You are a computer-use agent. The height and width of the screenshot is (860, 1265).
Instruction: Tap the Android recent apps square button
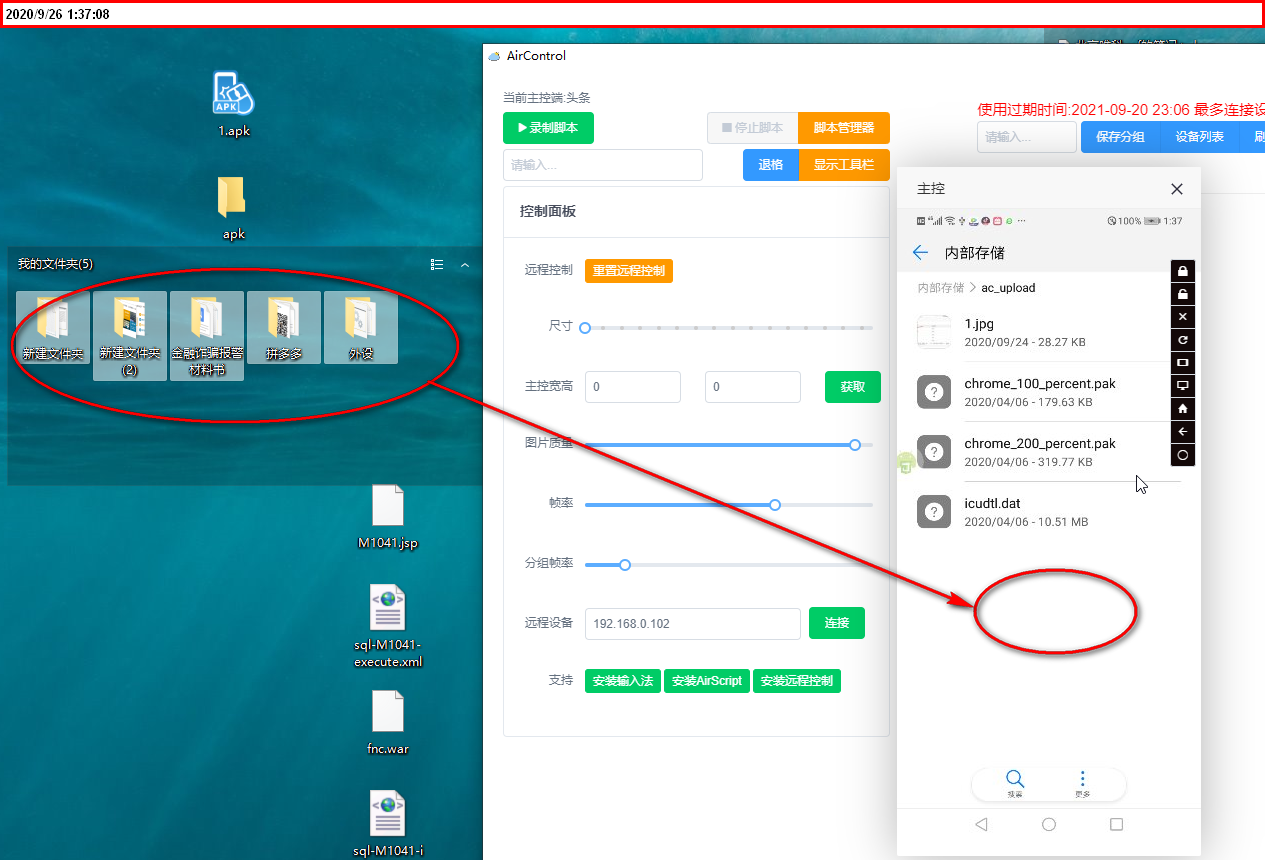tap(1117, 825)
